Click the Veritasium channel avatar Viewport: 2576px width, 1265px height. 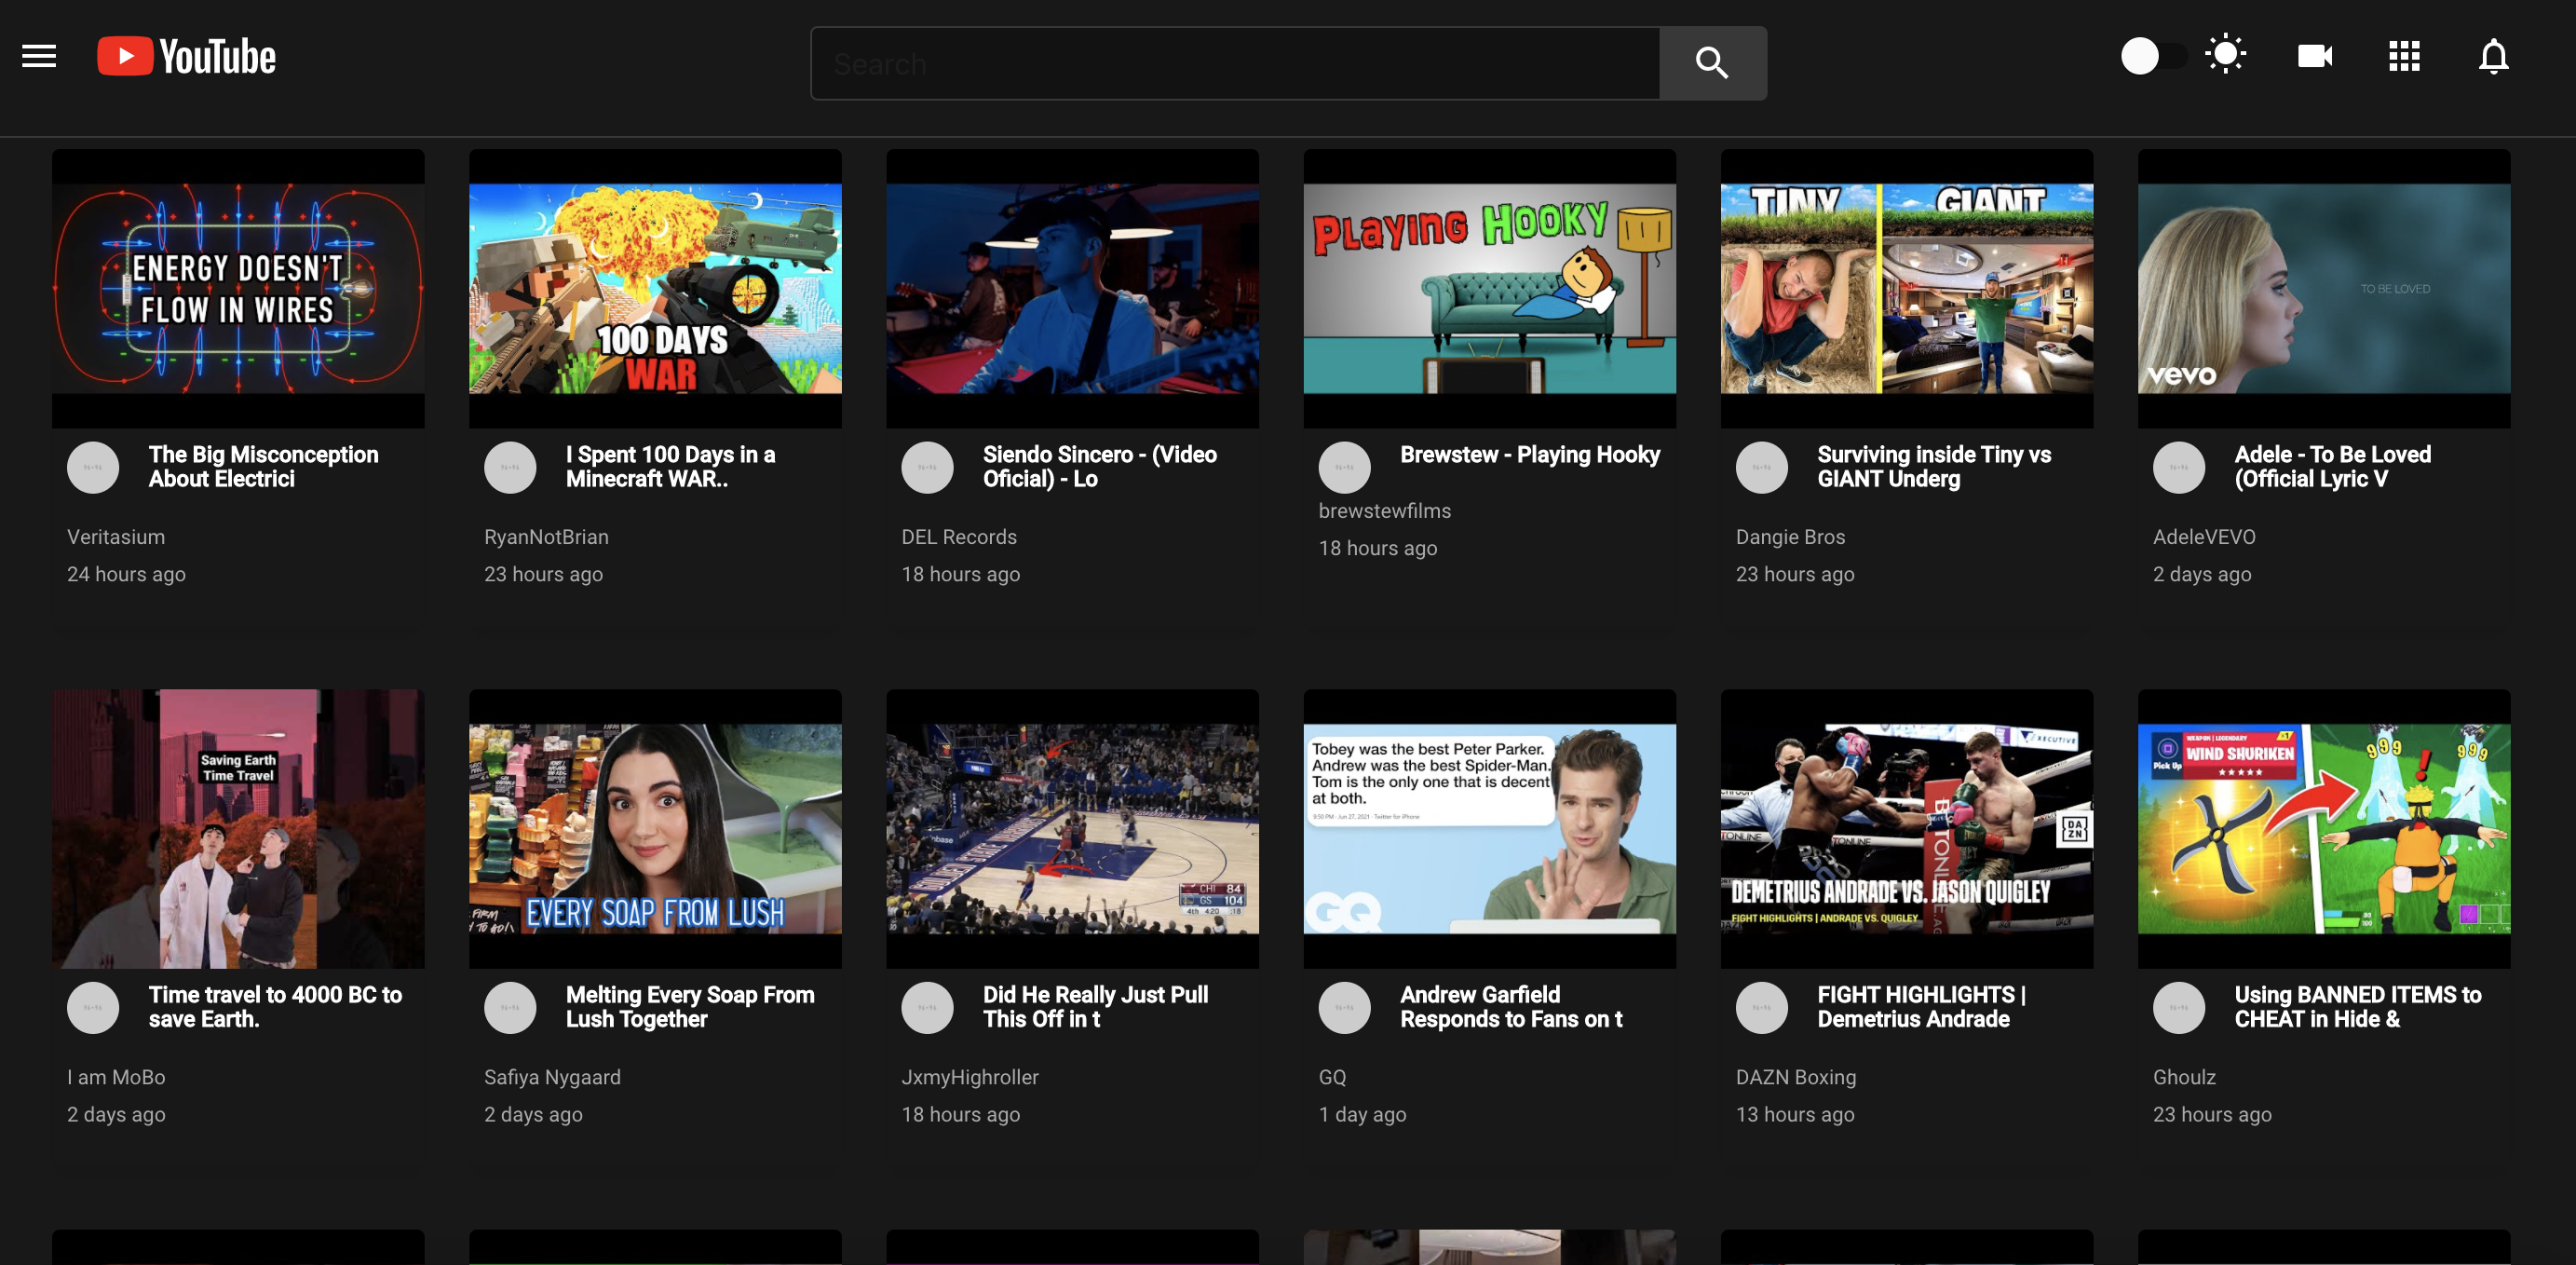point(93,467)
